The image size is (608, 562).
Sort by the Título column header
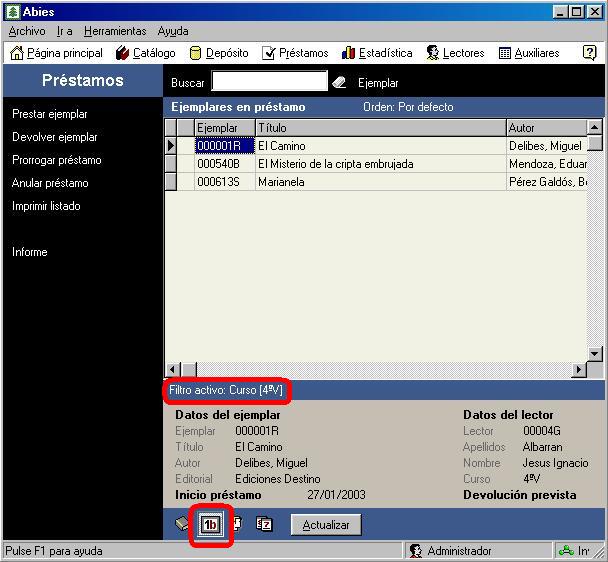380,128
